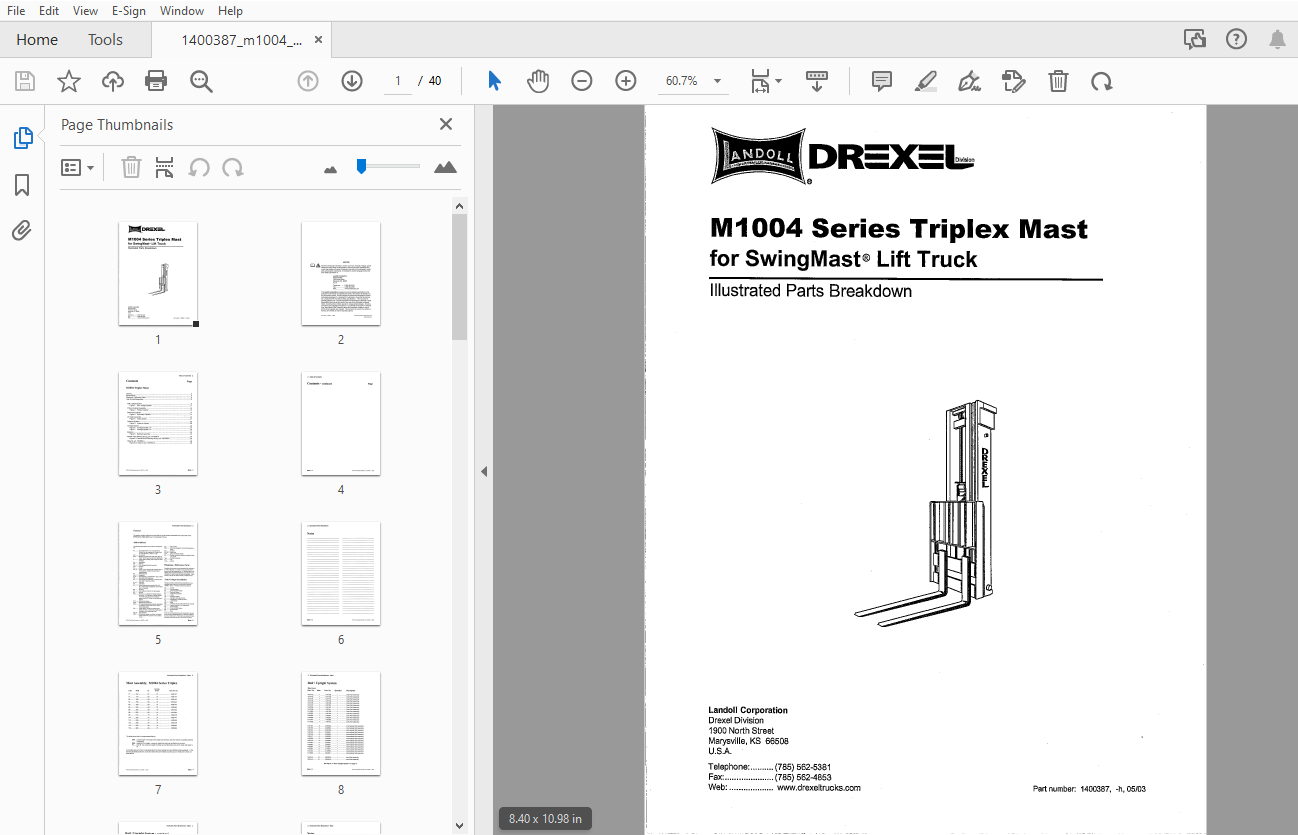
Task: Rotate pages counterclockwise in thumbnails panel
Action: pos(199,167)
